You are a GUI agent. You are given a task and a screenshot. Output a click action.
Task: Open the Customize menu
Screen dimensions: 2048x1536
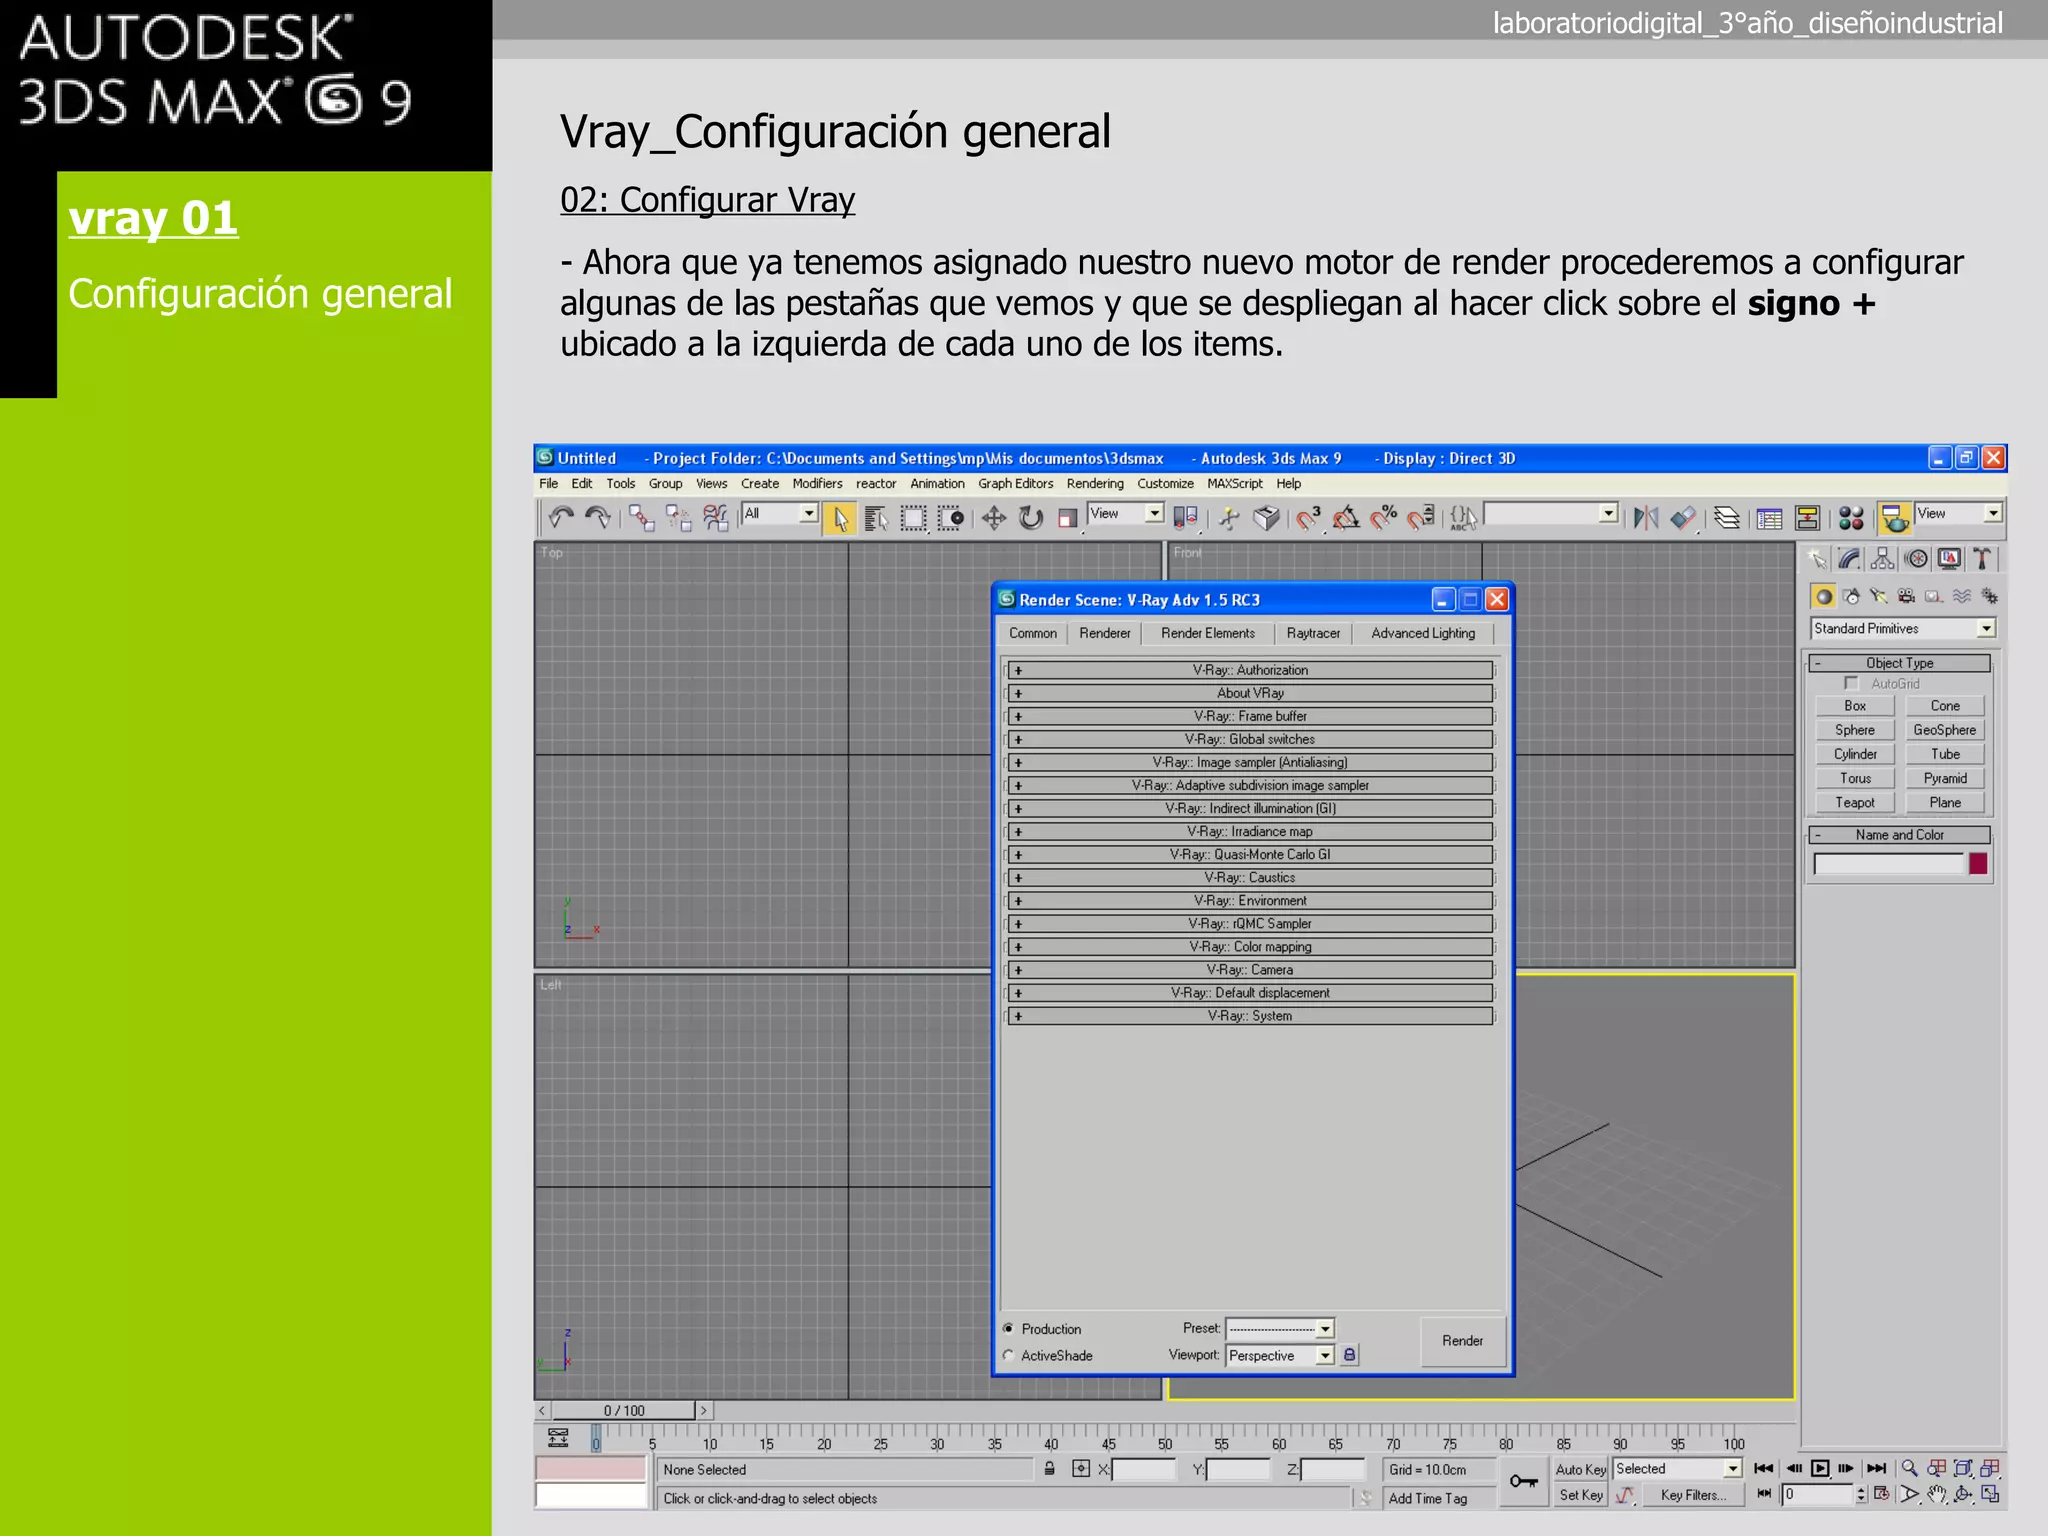coord(1165,484)
